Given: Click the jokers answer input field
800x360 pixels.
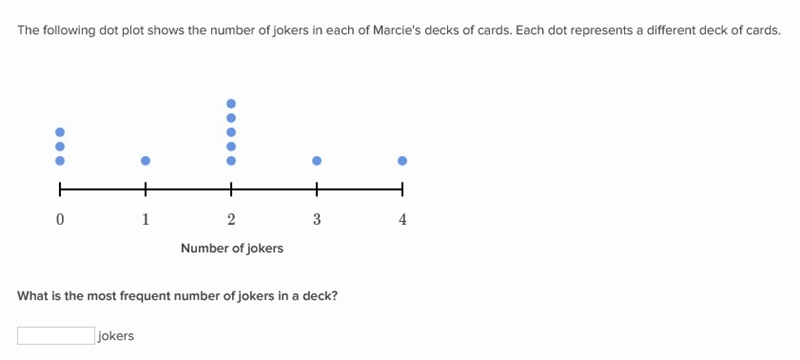Looking at the screenshot, I should pyautogui.click(x=56, y=336).
